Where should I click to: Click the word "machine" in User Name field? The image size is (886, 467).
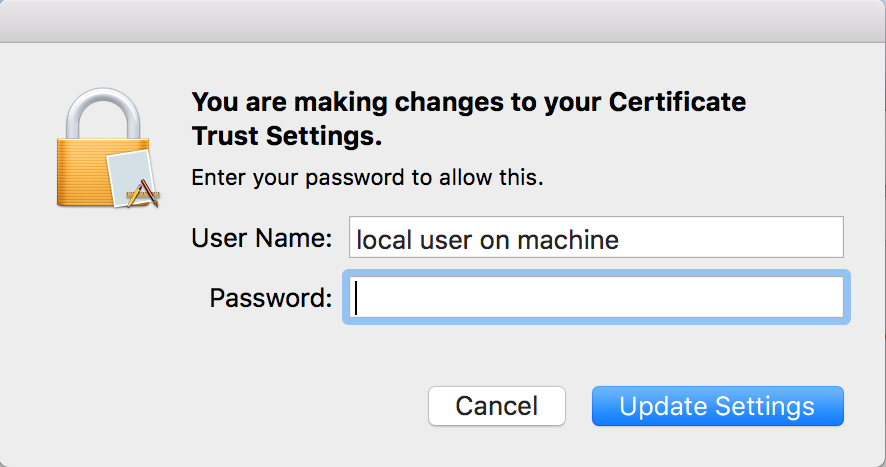tap(573, 240)
